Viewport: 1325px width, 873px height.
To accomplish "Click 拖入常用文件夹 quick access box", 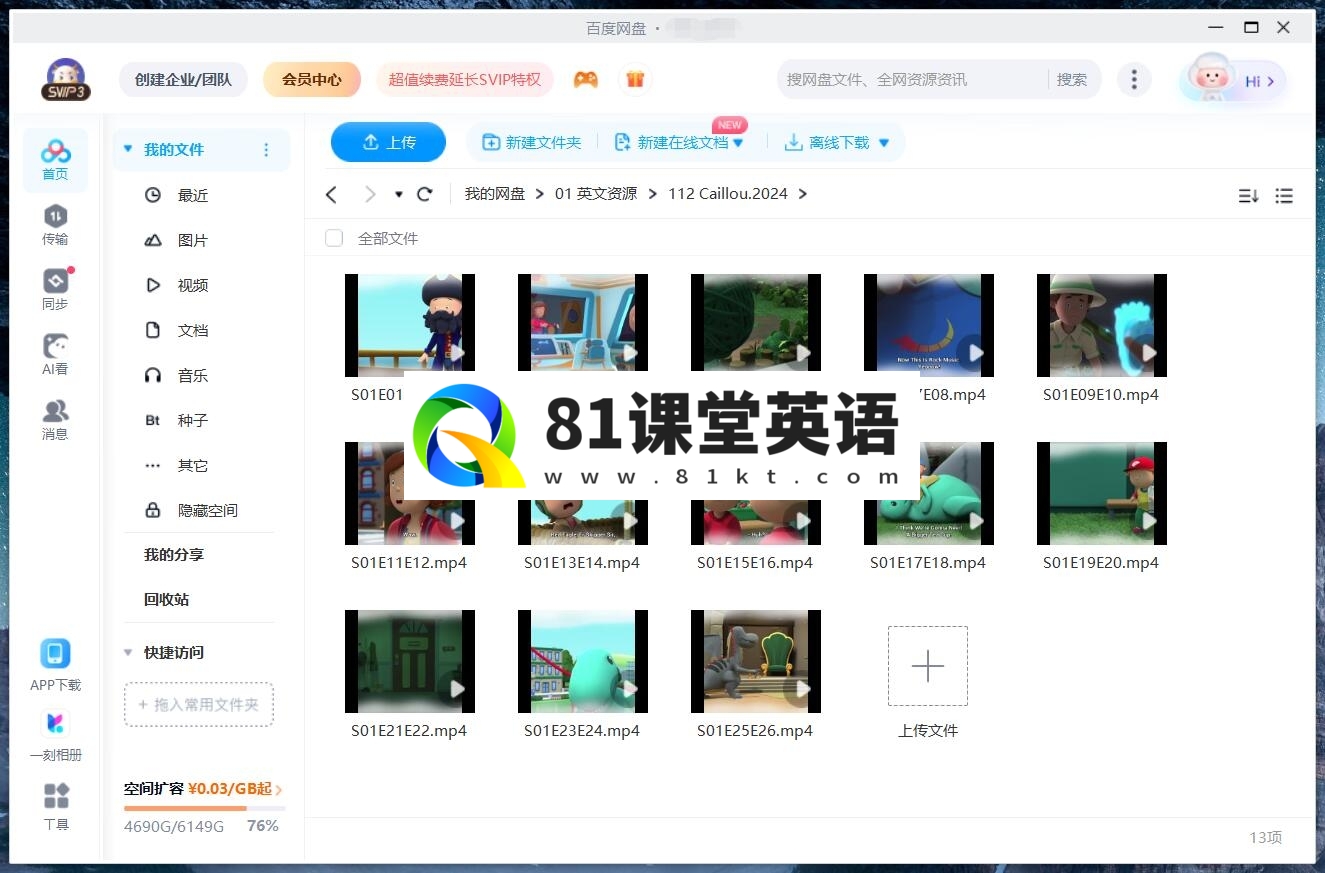I will click(x=199, y=704).
